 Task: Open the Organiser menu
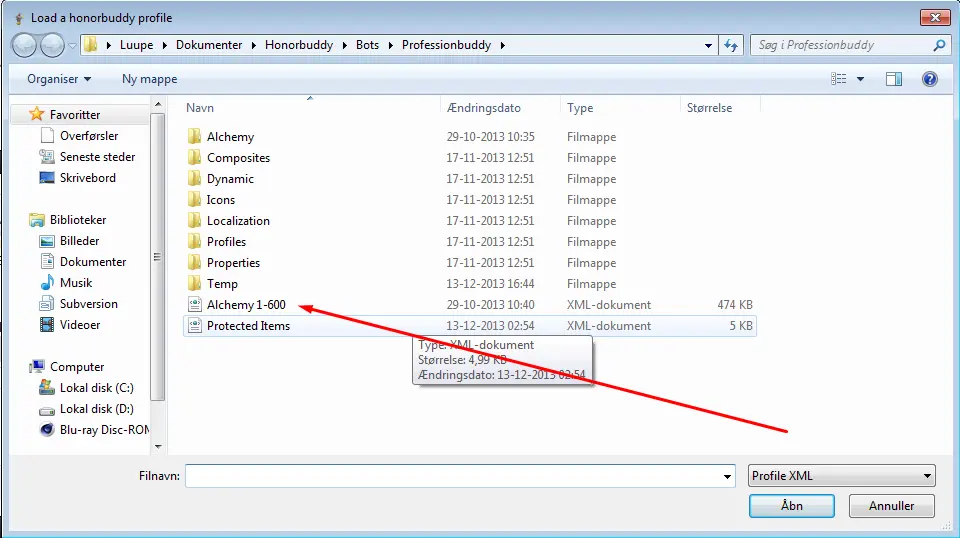59,79
